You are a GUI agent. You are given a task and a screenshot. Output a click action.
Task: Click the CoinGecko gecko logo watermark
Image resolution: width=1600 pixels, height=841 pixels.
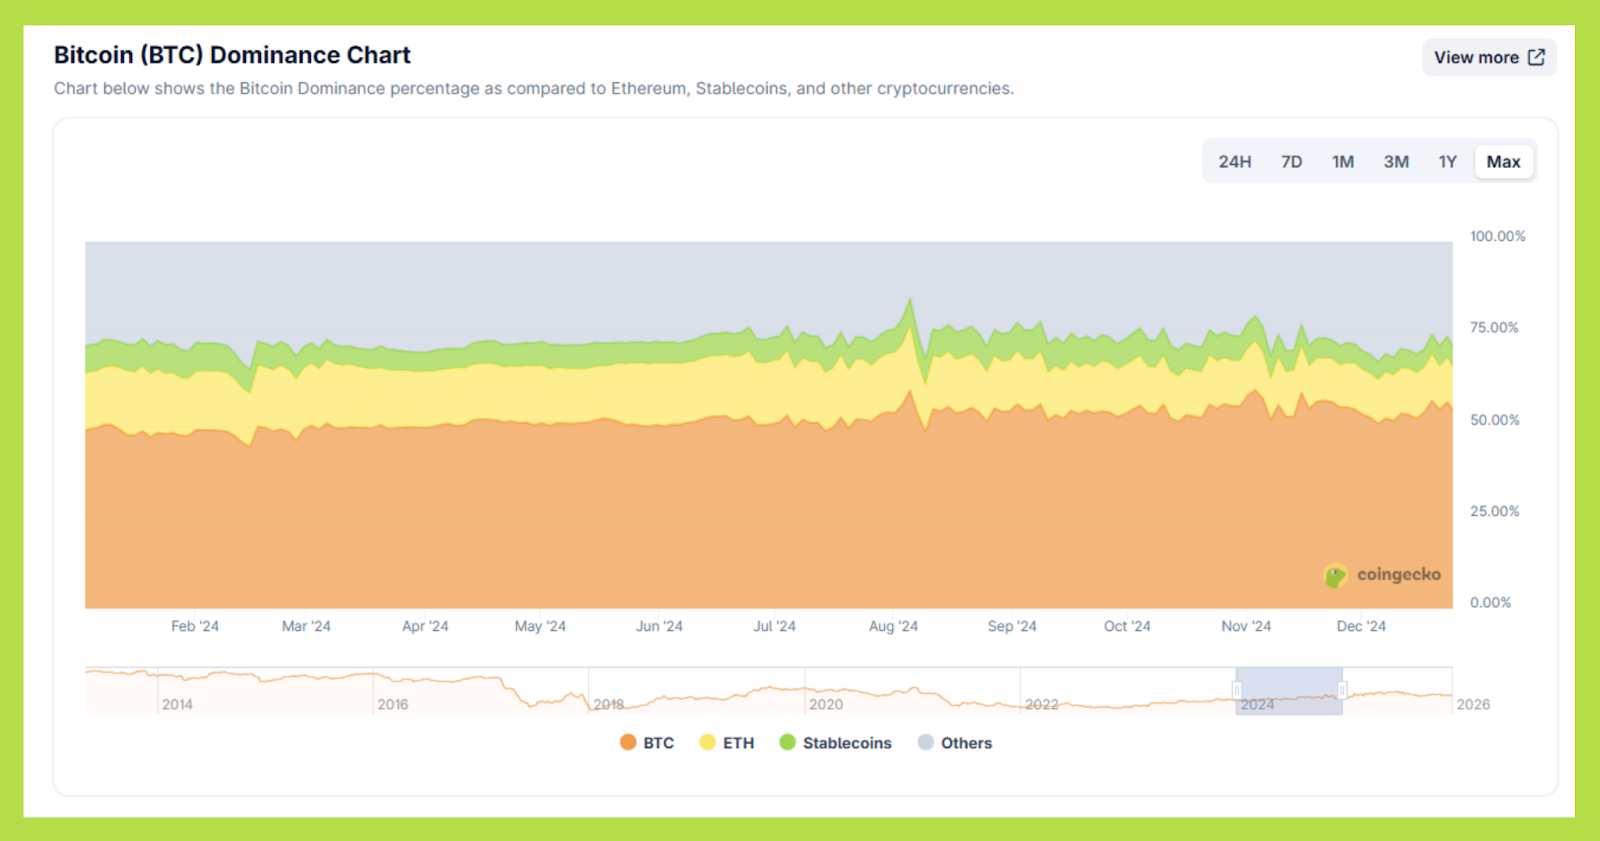click(x=1335, y=575)
